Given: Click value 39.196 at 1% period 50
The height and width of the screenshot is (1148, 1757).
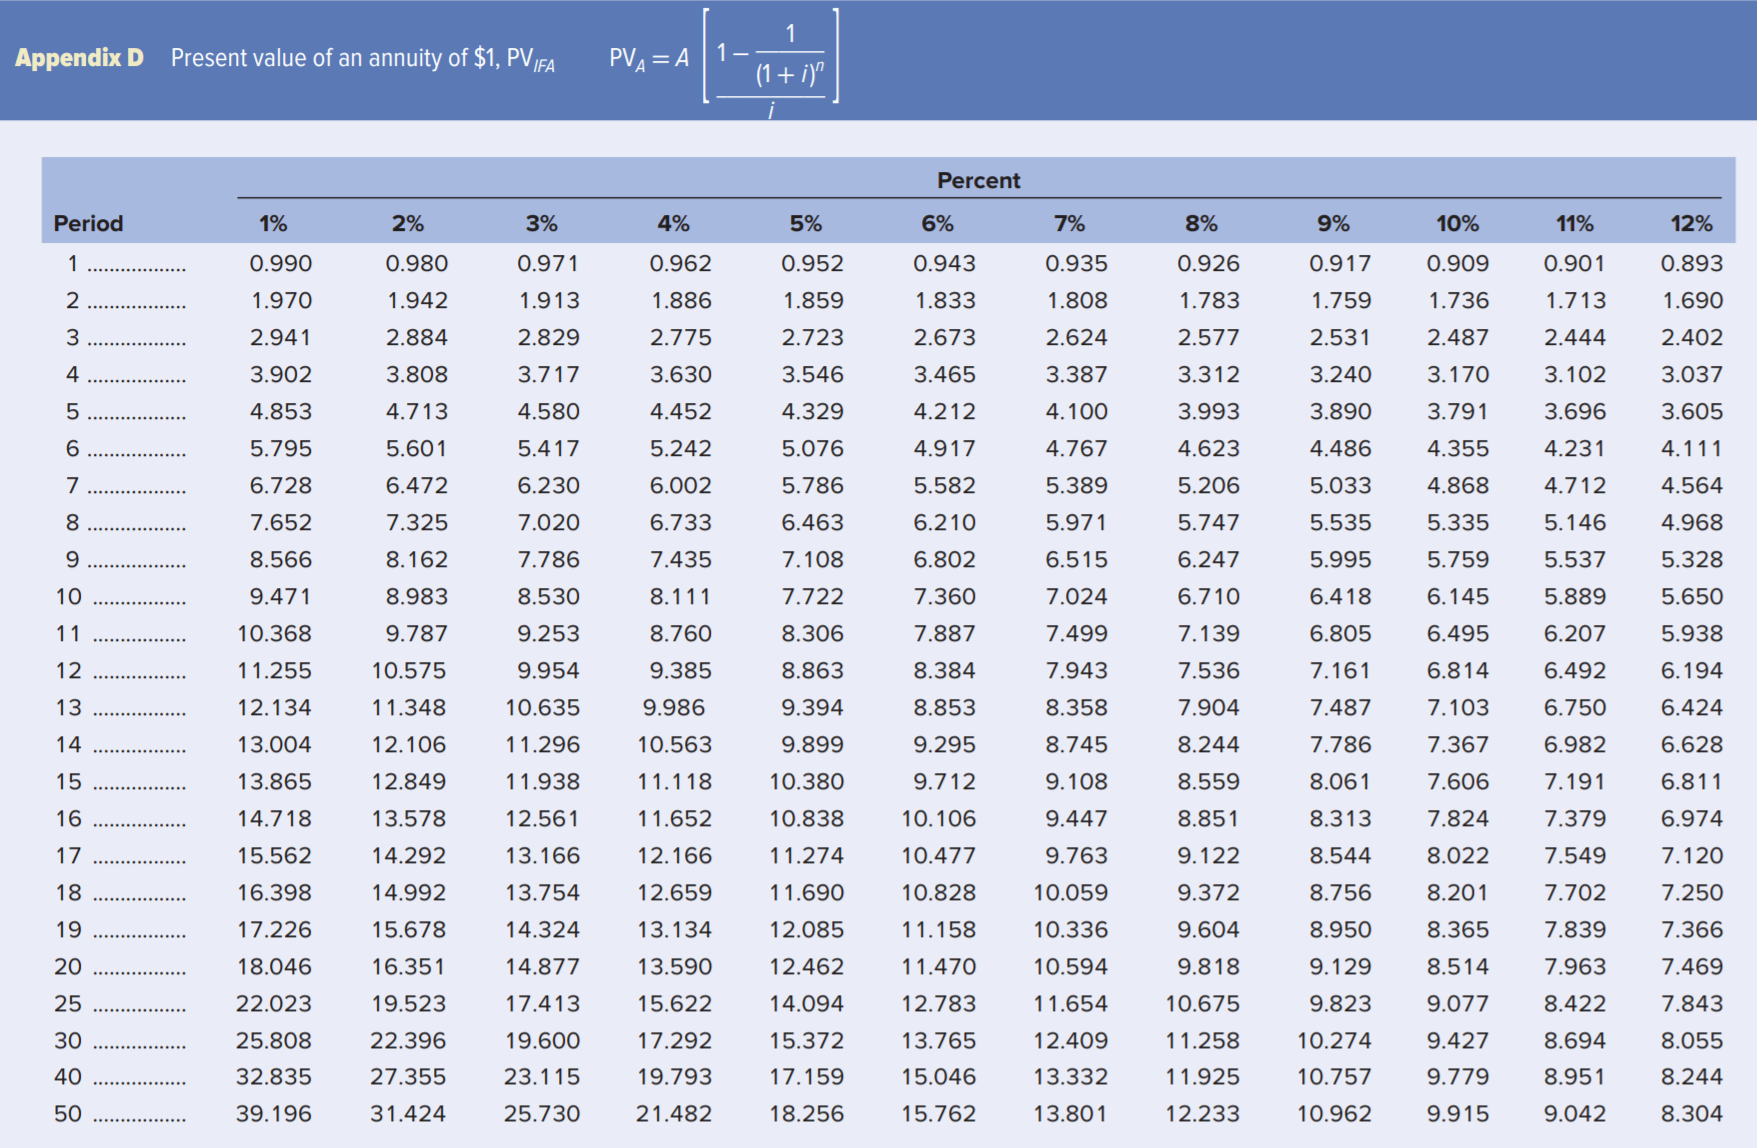Looking at the screenshot, I should 273,1113.
